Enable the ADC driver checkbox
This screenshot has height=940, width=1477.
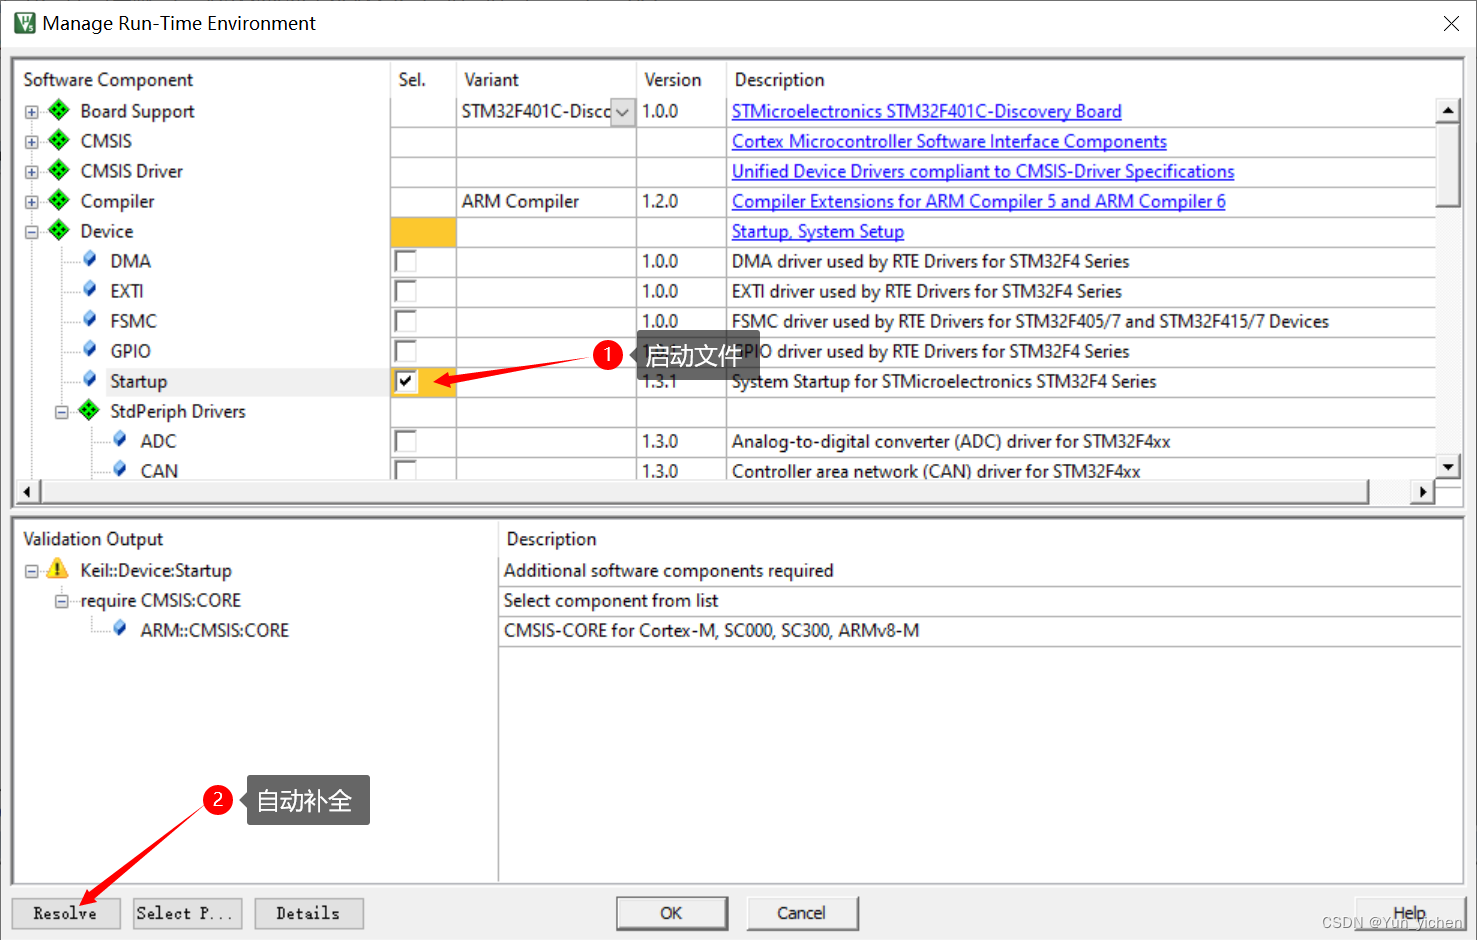pos(405,441)
